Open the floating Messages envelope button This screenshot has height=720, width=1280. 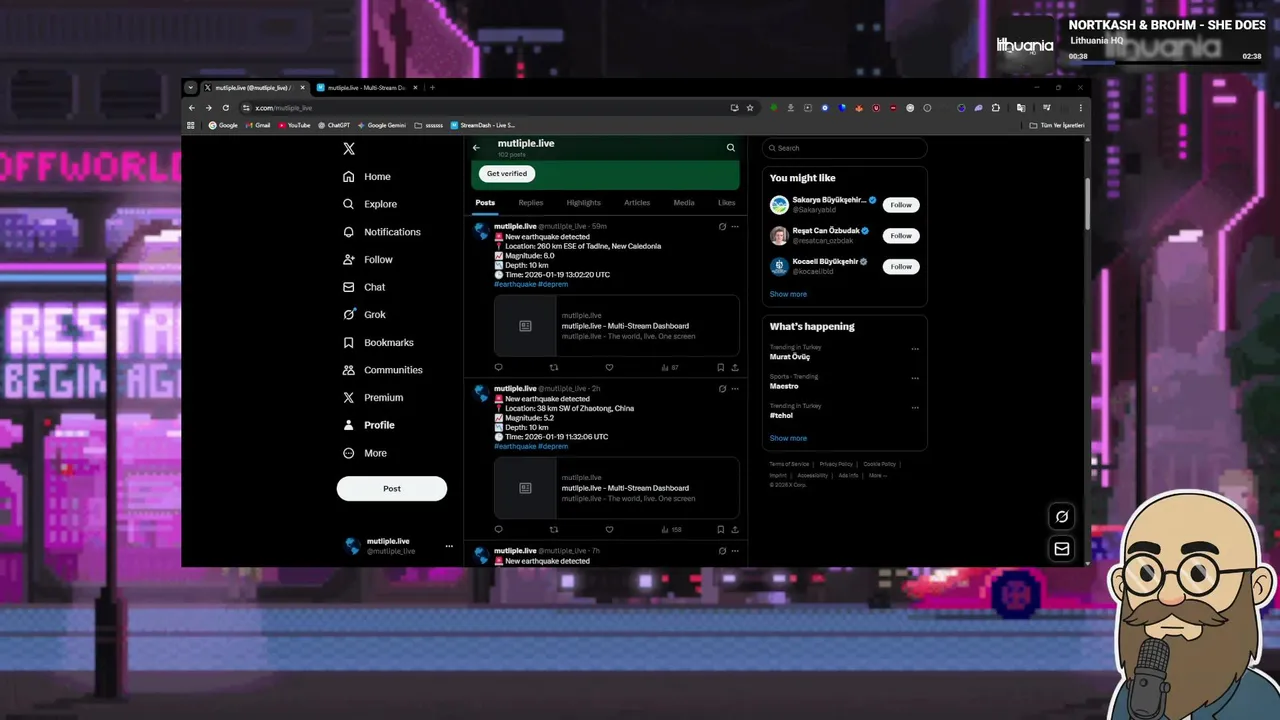coord(1062,549)
